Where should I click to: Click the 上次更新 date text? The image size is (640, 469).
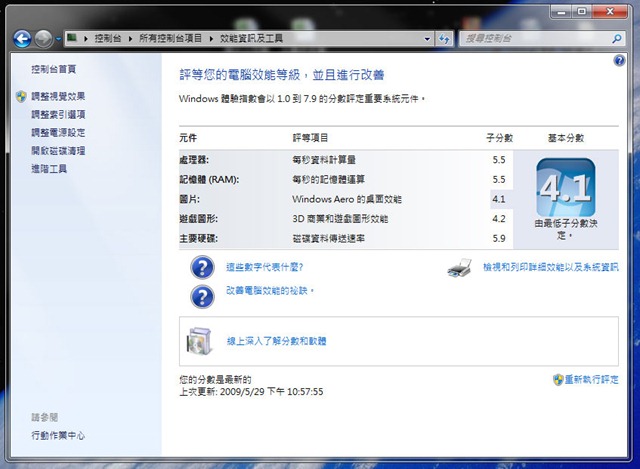pos(251,392)
